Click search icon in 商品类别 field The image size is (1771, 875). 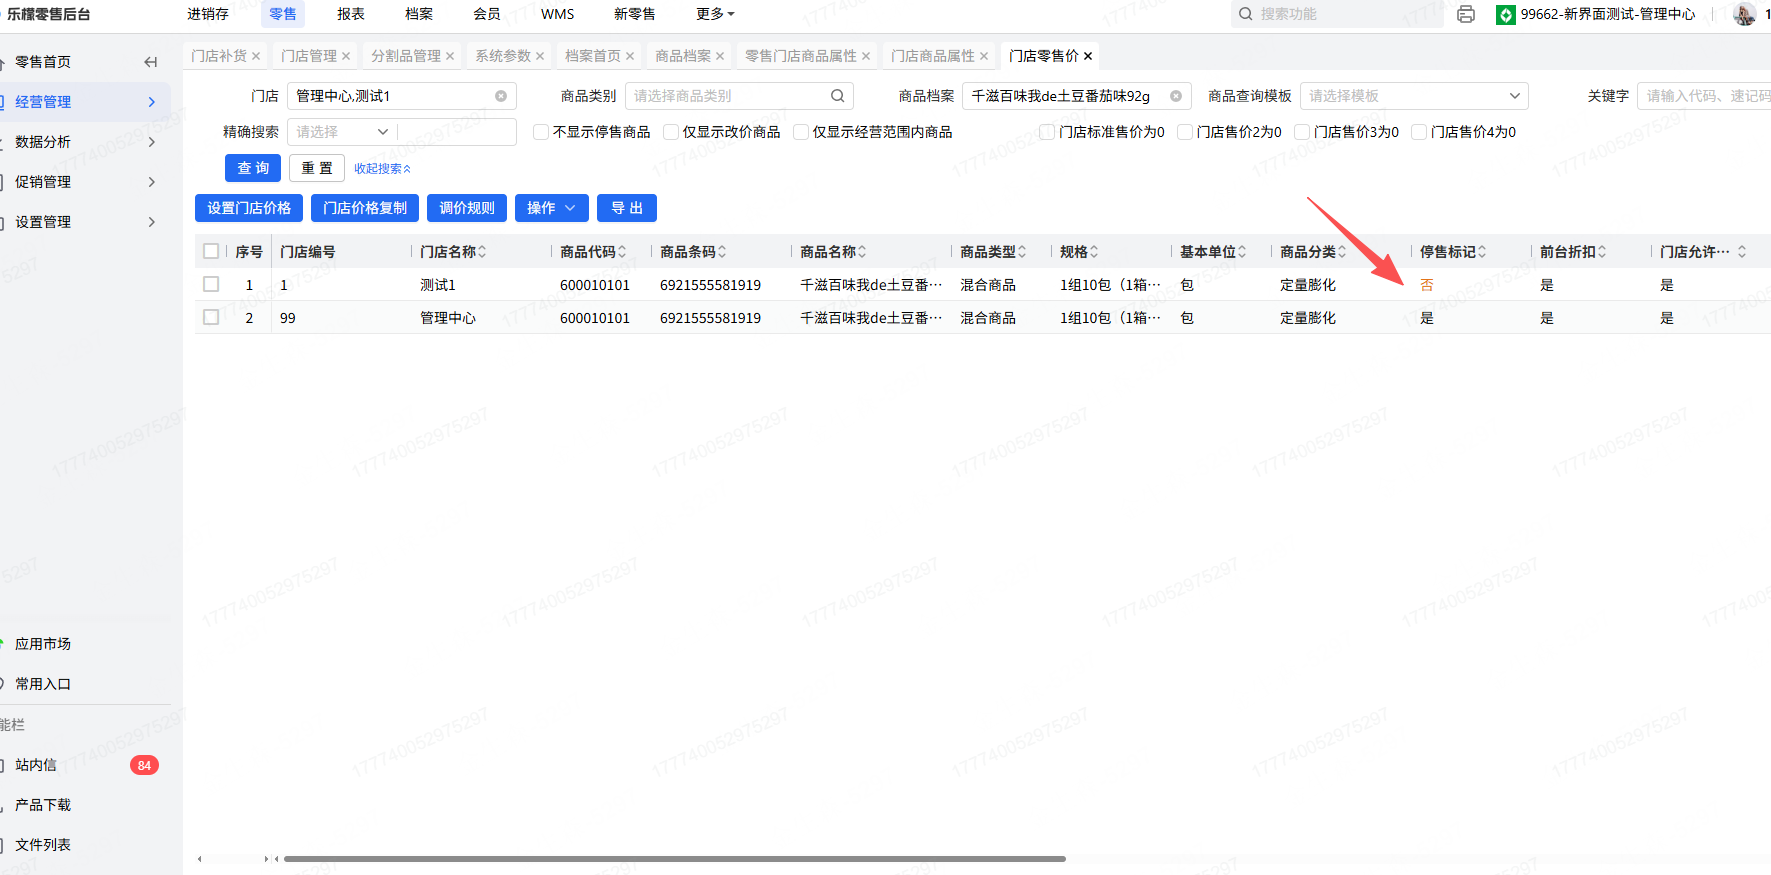point(838,96)
